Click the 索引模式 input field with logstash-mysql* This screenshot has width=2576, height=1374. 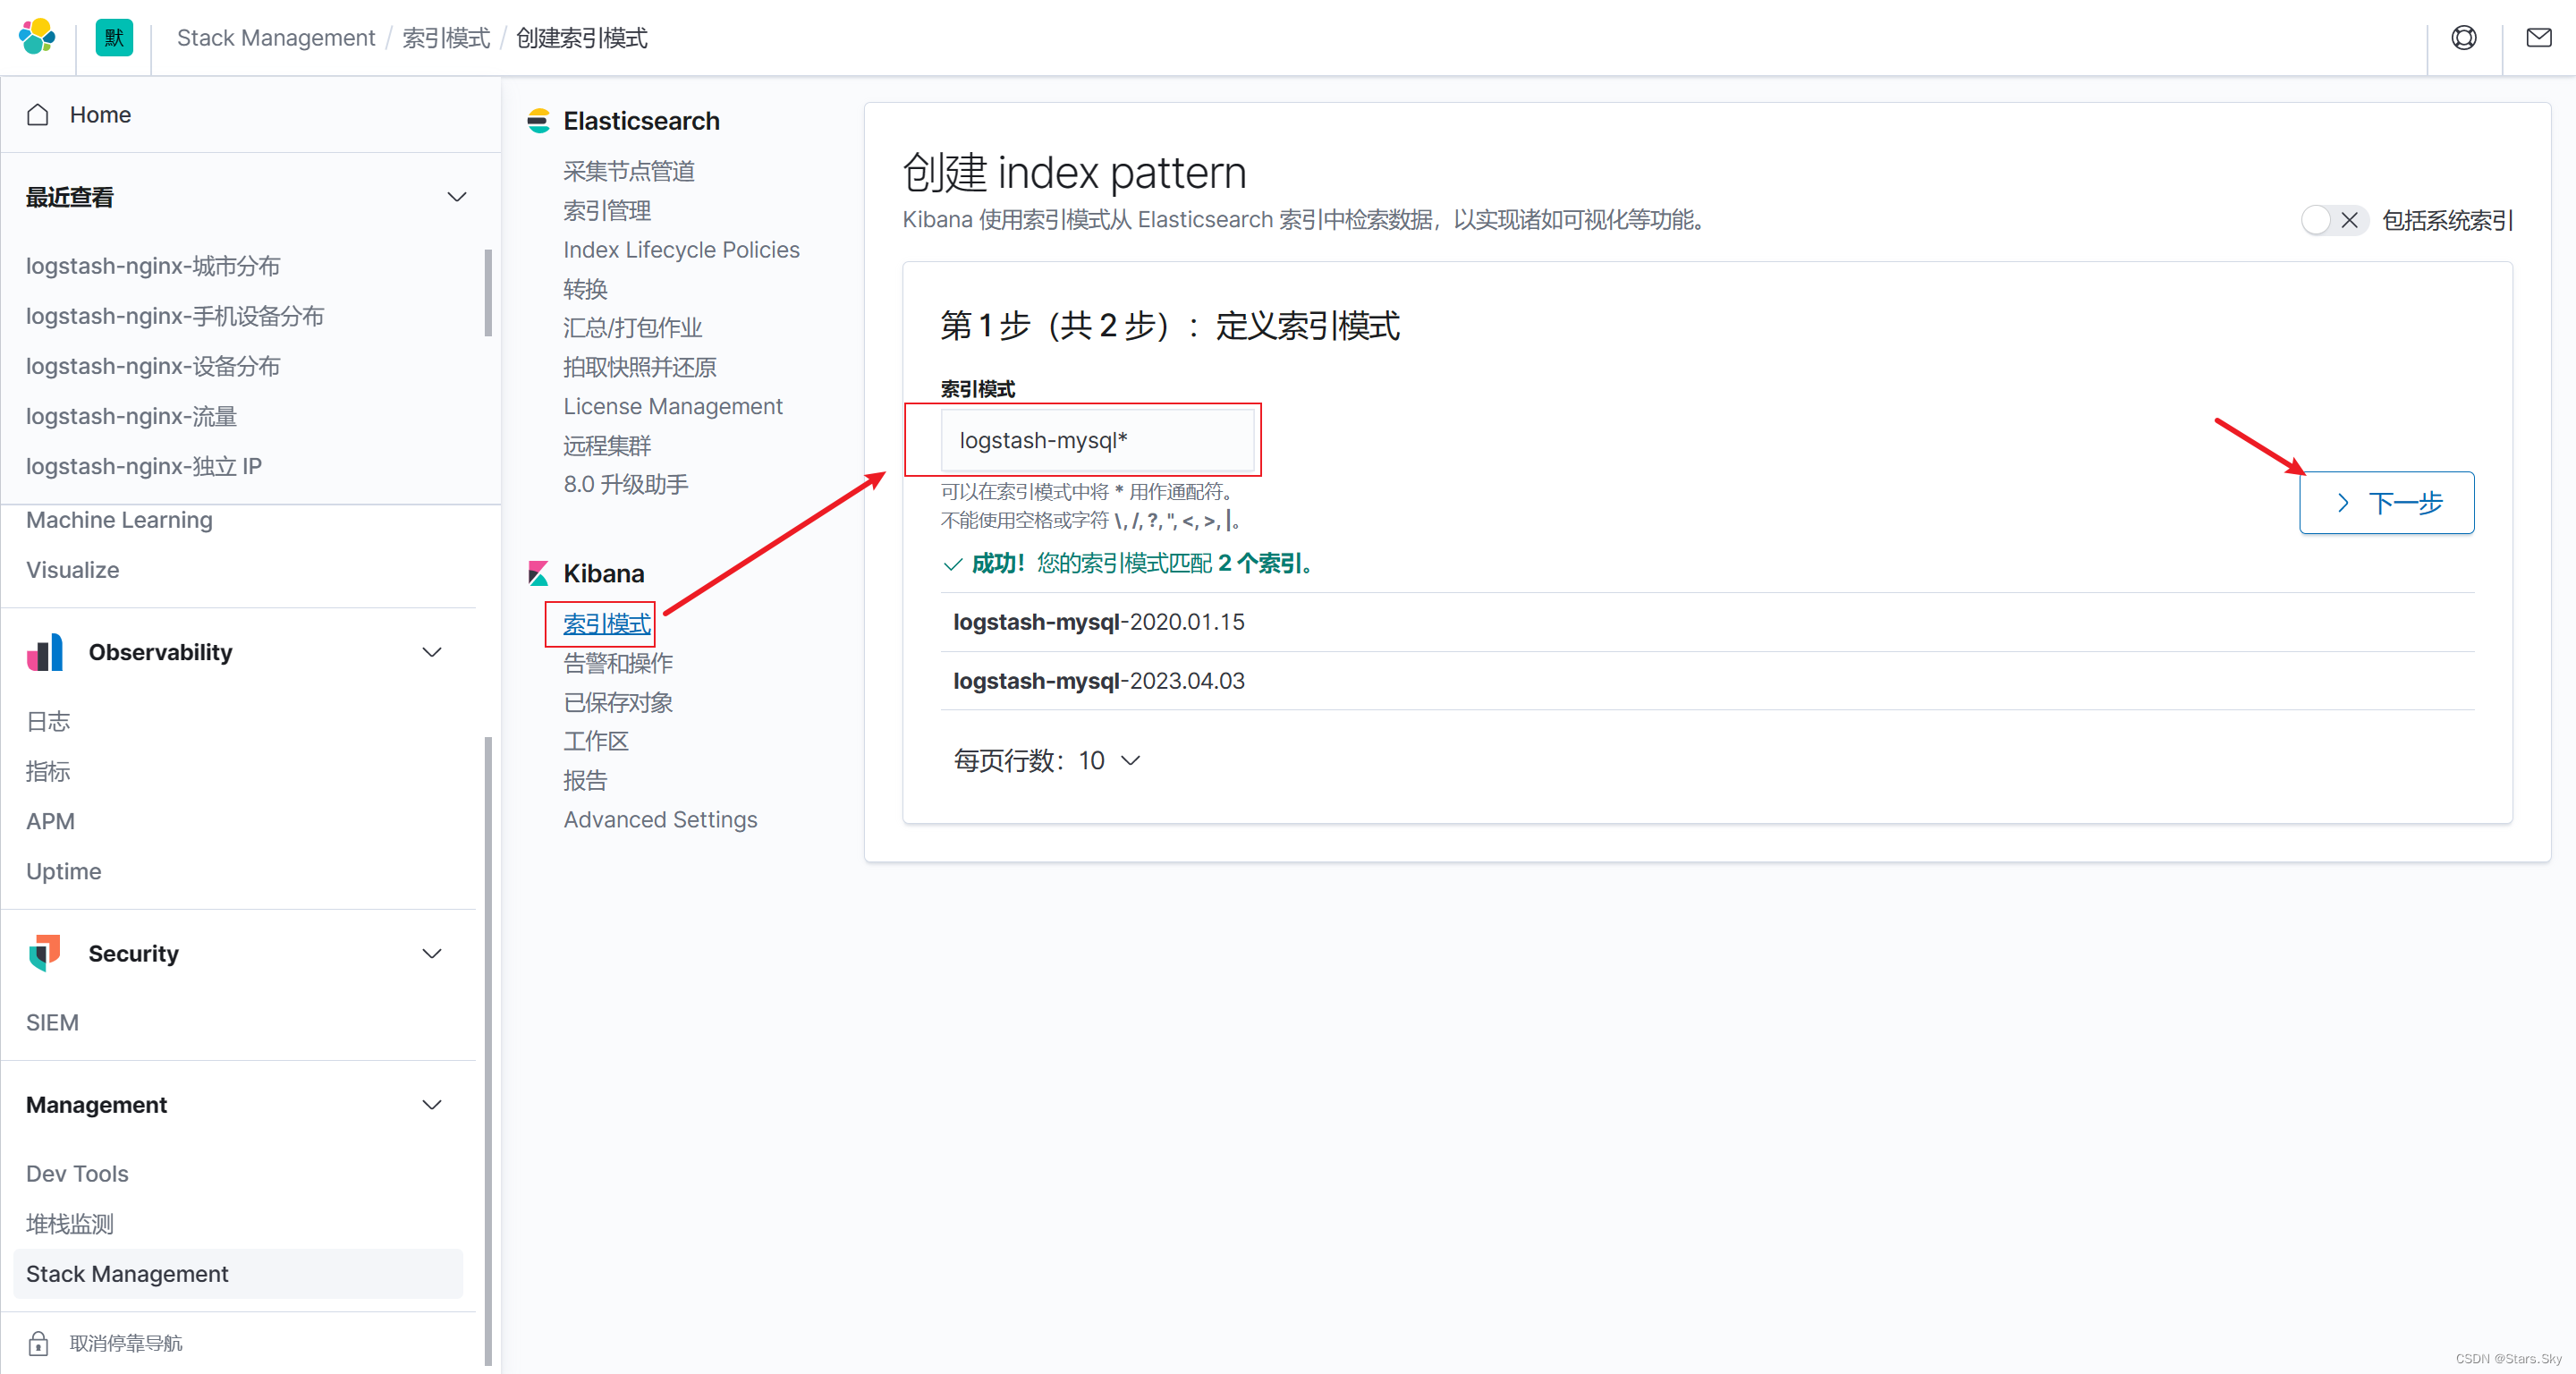[x=1097, y=440]
